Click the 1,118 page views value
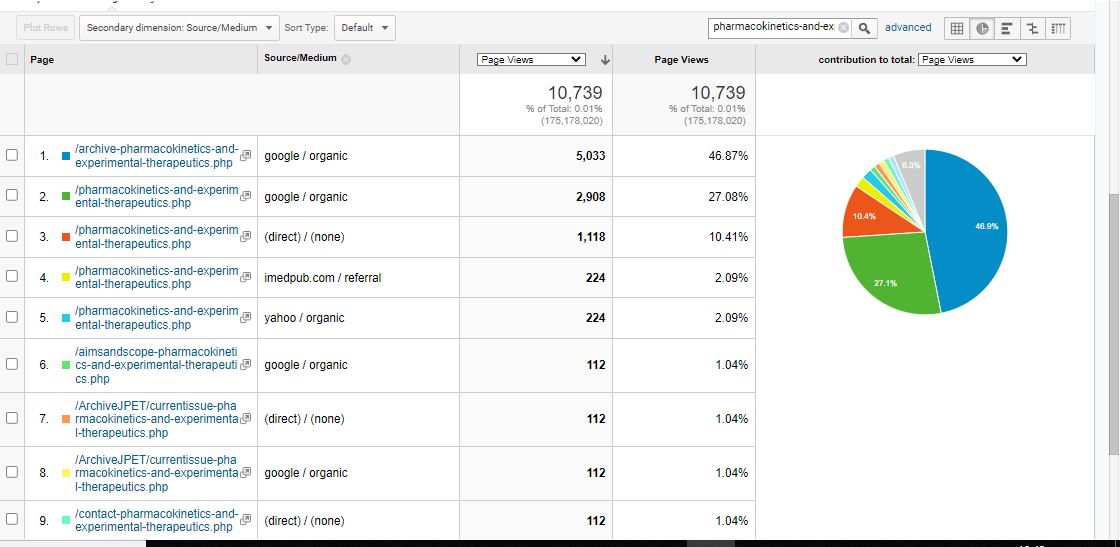Screen dimensions: 1120x547 click(x=591, y=236)
